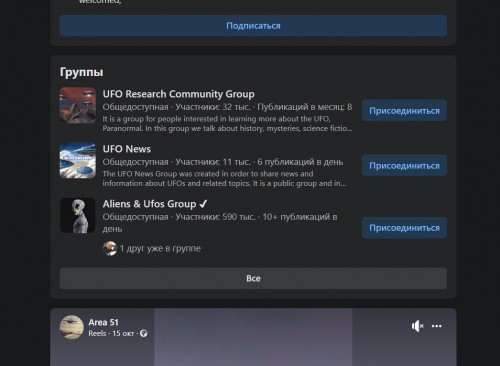Open the Area 51 page name

pos(103,322)
